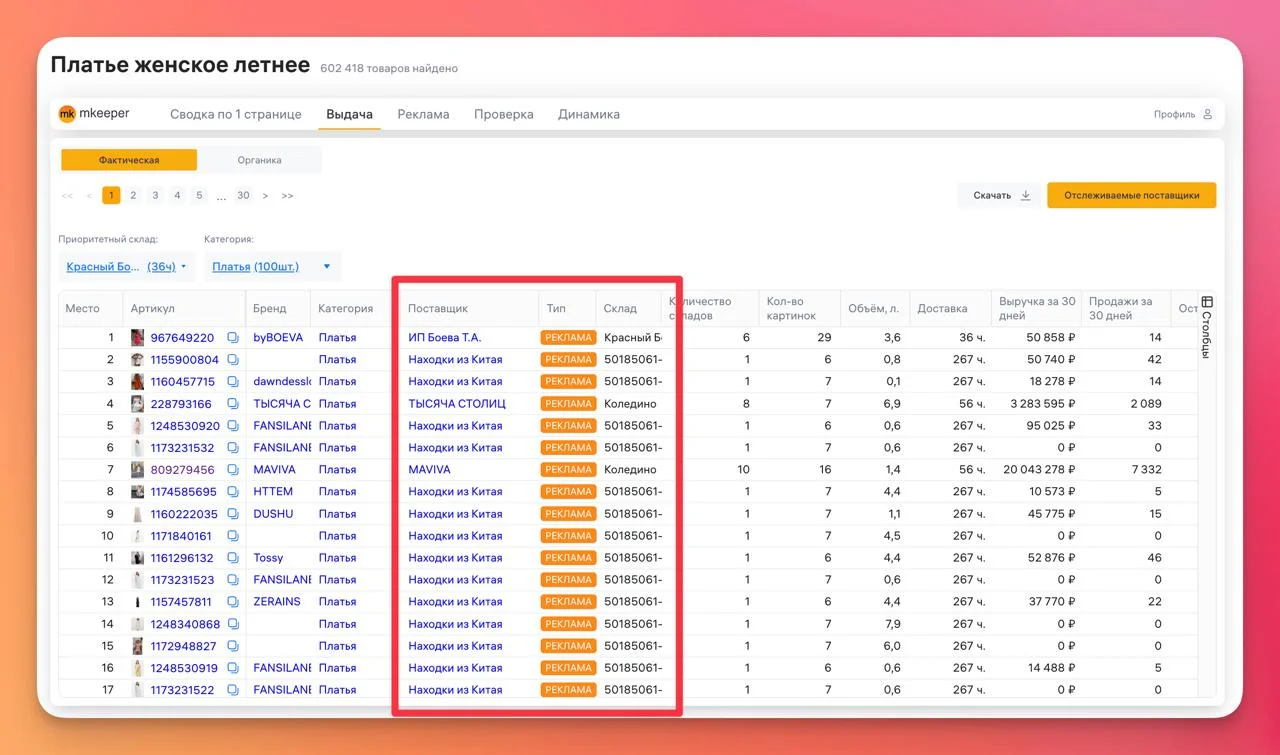Sort by the Доставка column header
Screen dimensions: 1280x755
point(942,309)
